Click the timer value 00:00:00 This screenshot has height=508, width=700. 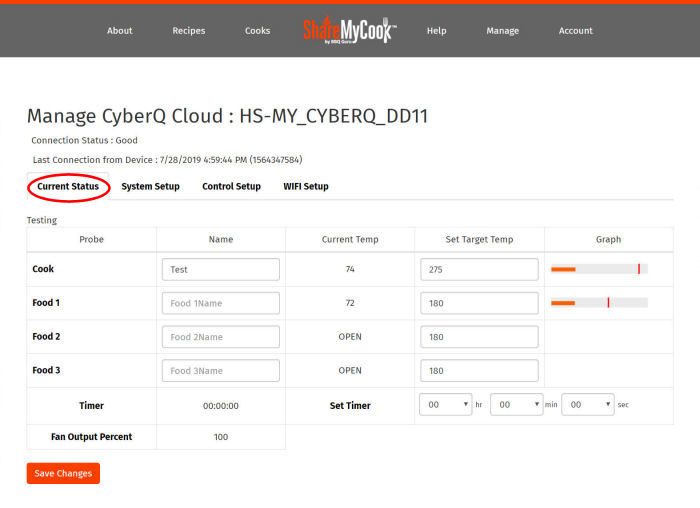(x=221, y=406)
